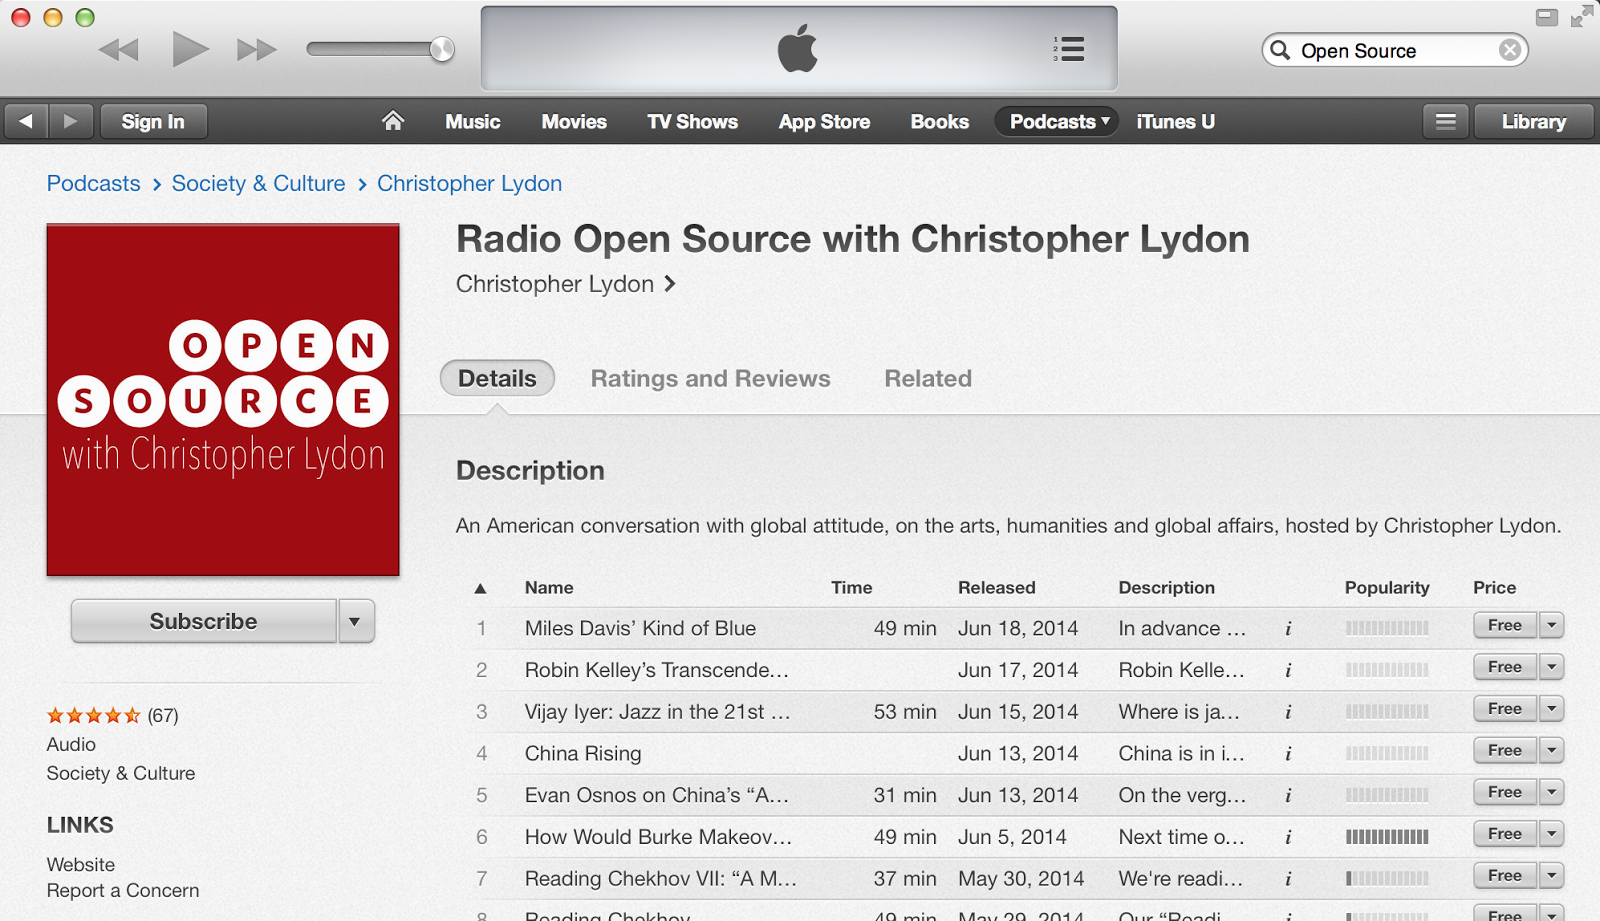The height and width of the screenshot is (921, 1600).
Task: Show info for Vijay Iyer episode
Action: 1288,712
